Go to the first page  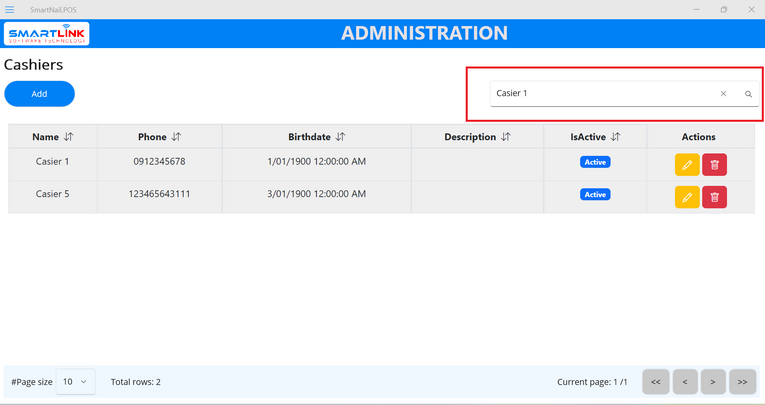[655, 382]
